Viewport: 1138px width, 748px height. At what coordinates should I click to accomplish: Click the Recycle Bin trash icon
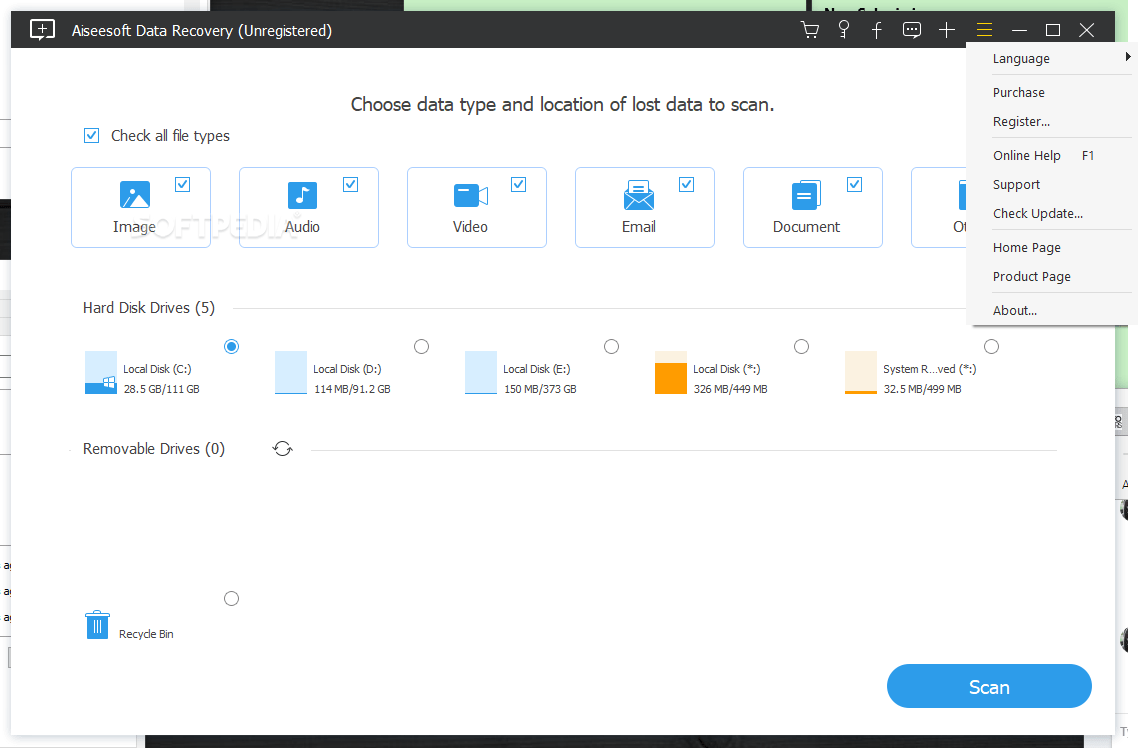97,625
